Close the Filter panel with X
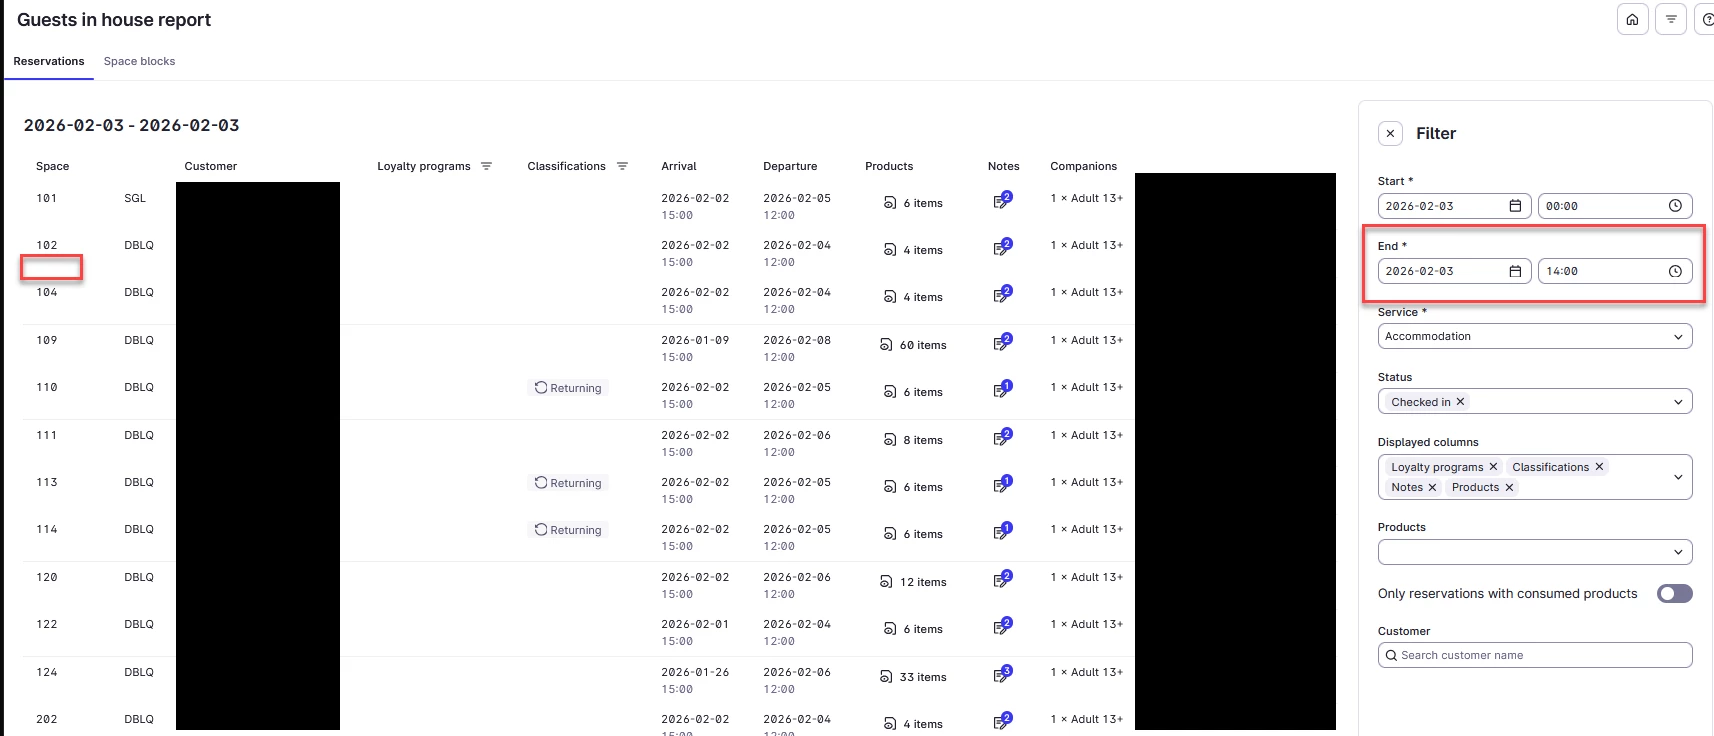The image size is (1714, 736). 1390,133
